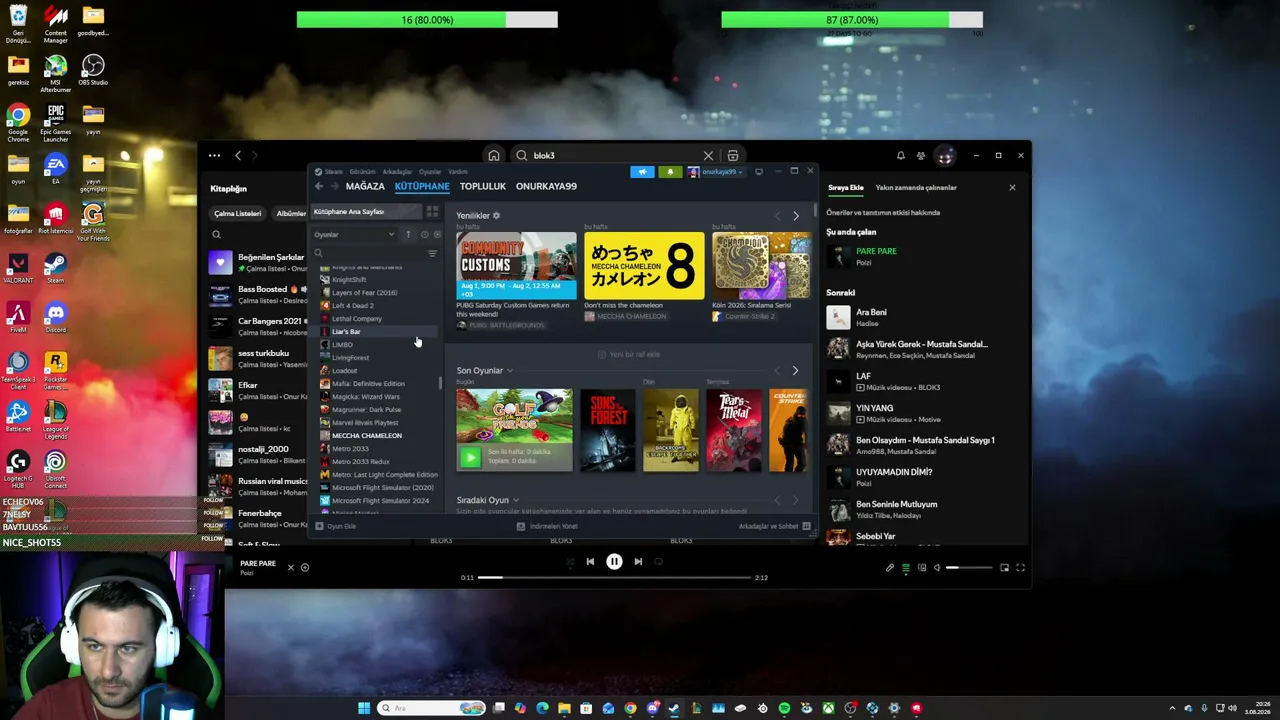The height and width of the screenshot is (720, 1280).
Task: Switch to the MAĞAZA tab in Steam
Action: coord(365,187)
